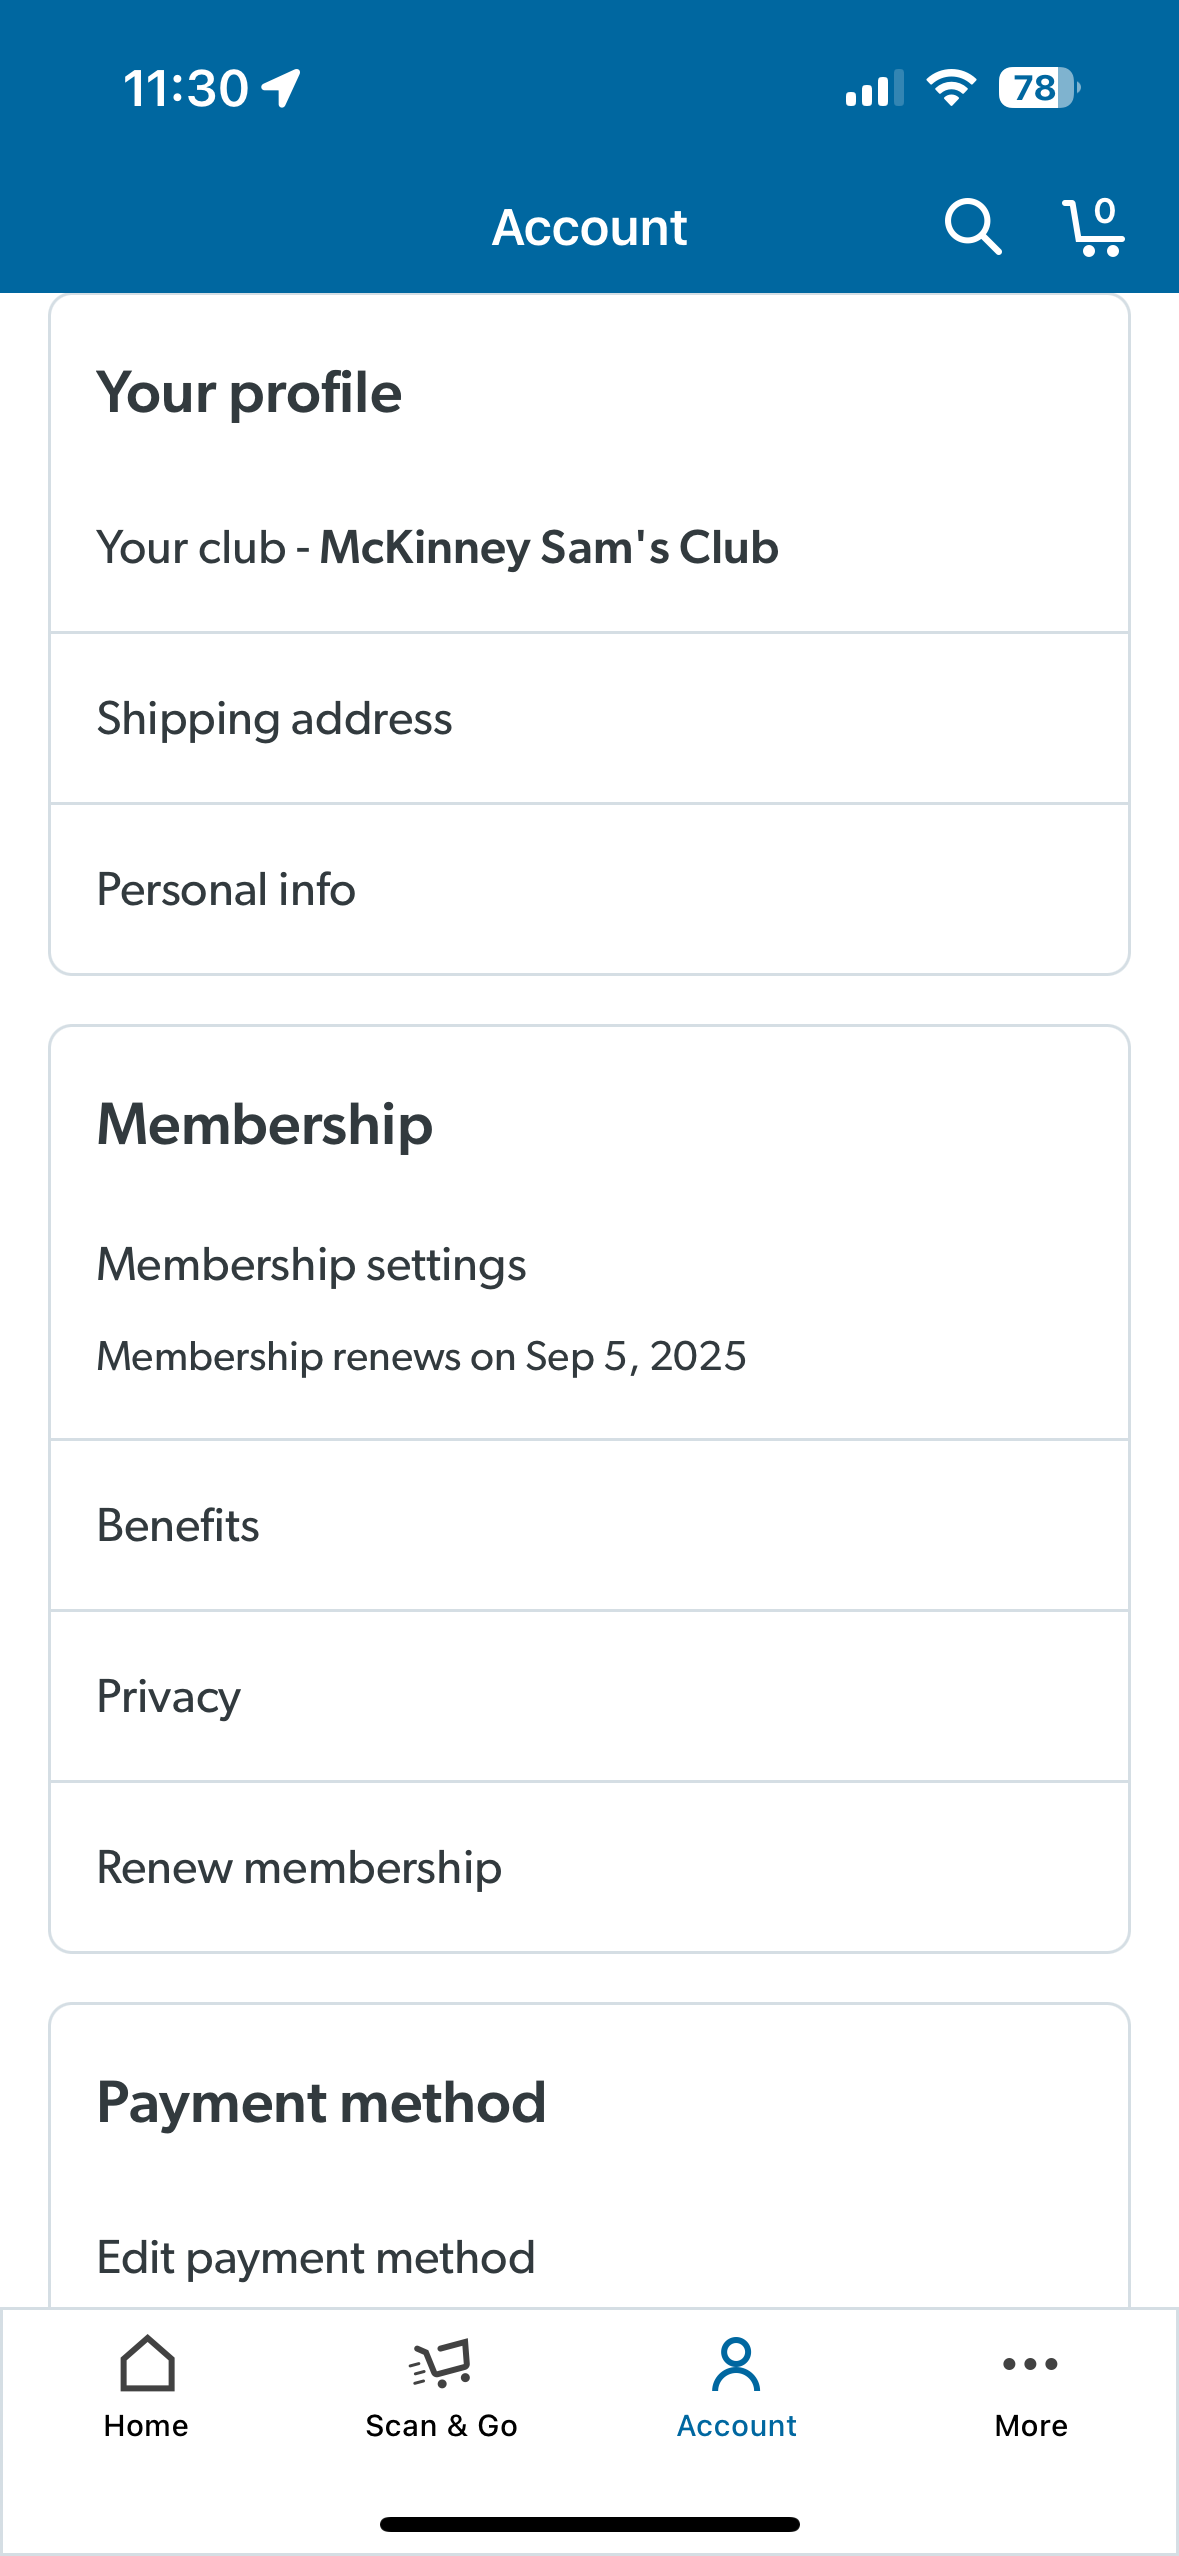Tap the cellular signal bars
Image resolution: width=1179 pixels, height=2556 pixels.
[874, 89]
